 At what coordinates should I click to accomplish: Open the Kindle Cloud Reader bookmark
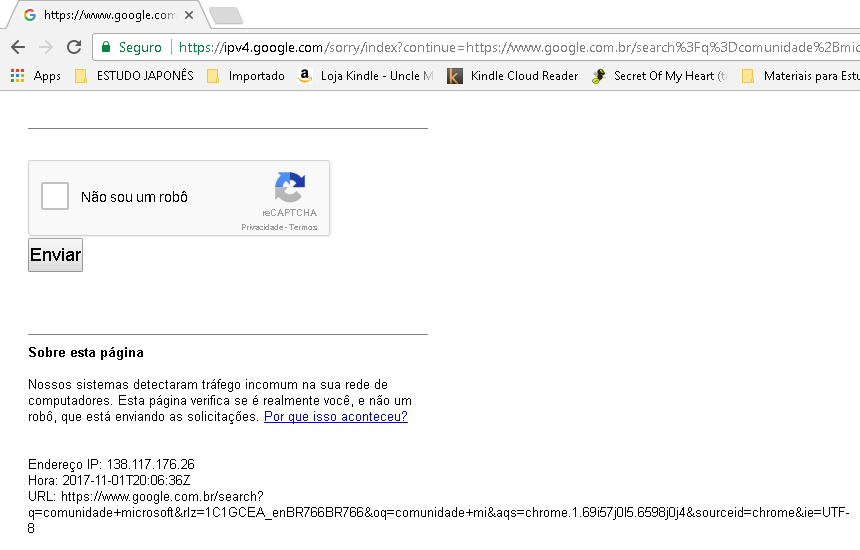513,76
